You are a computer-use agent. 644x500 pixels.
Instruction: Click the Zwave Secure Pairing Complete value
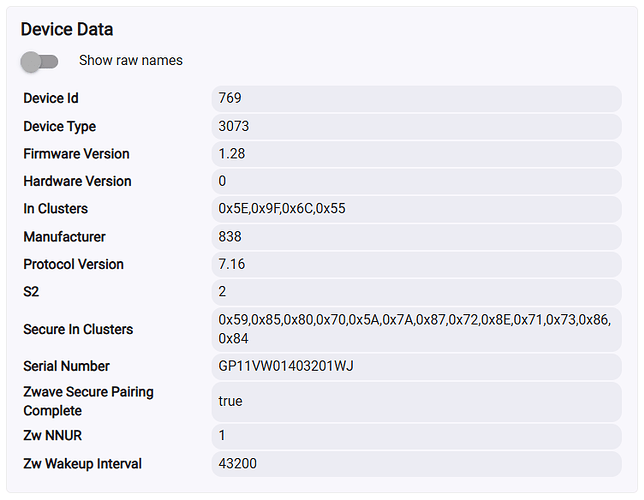tap(231, 401)
